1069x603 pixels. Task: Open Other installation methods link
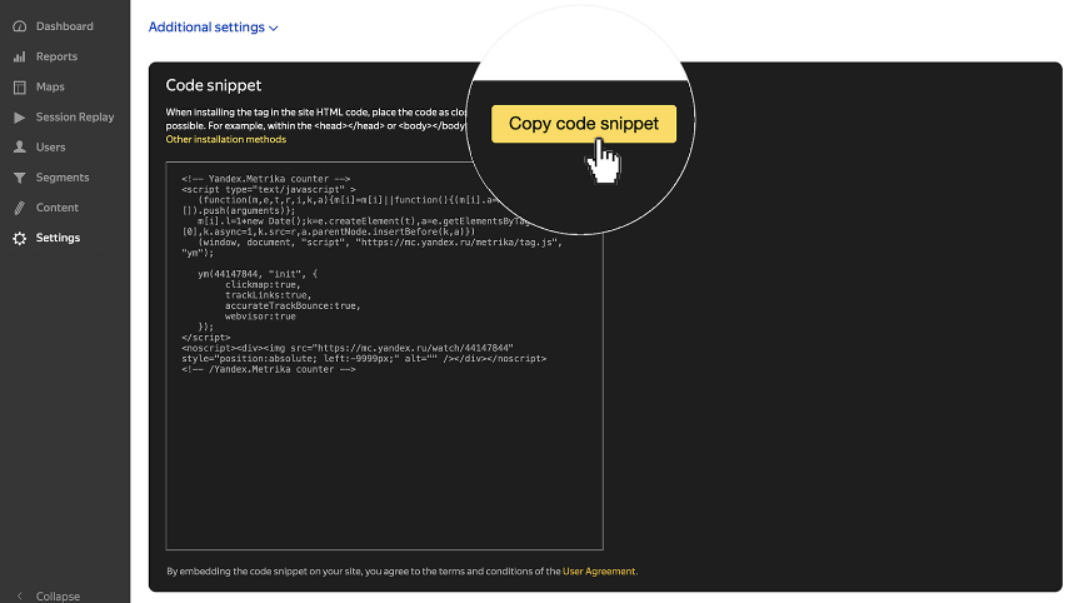click(x=226, y=139)
